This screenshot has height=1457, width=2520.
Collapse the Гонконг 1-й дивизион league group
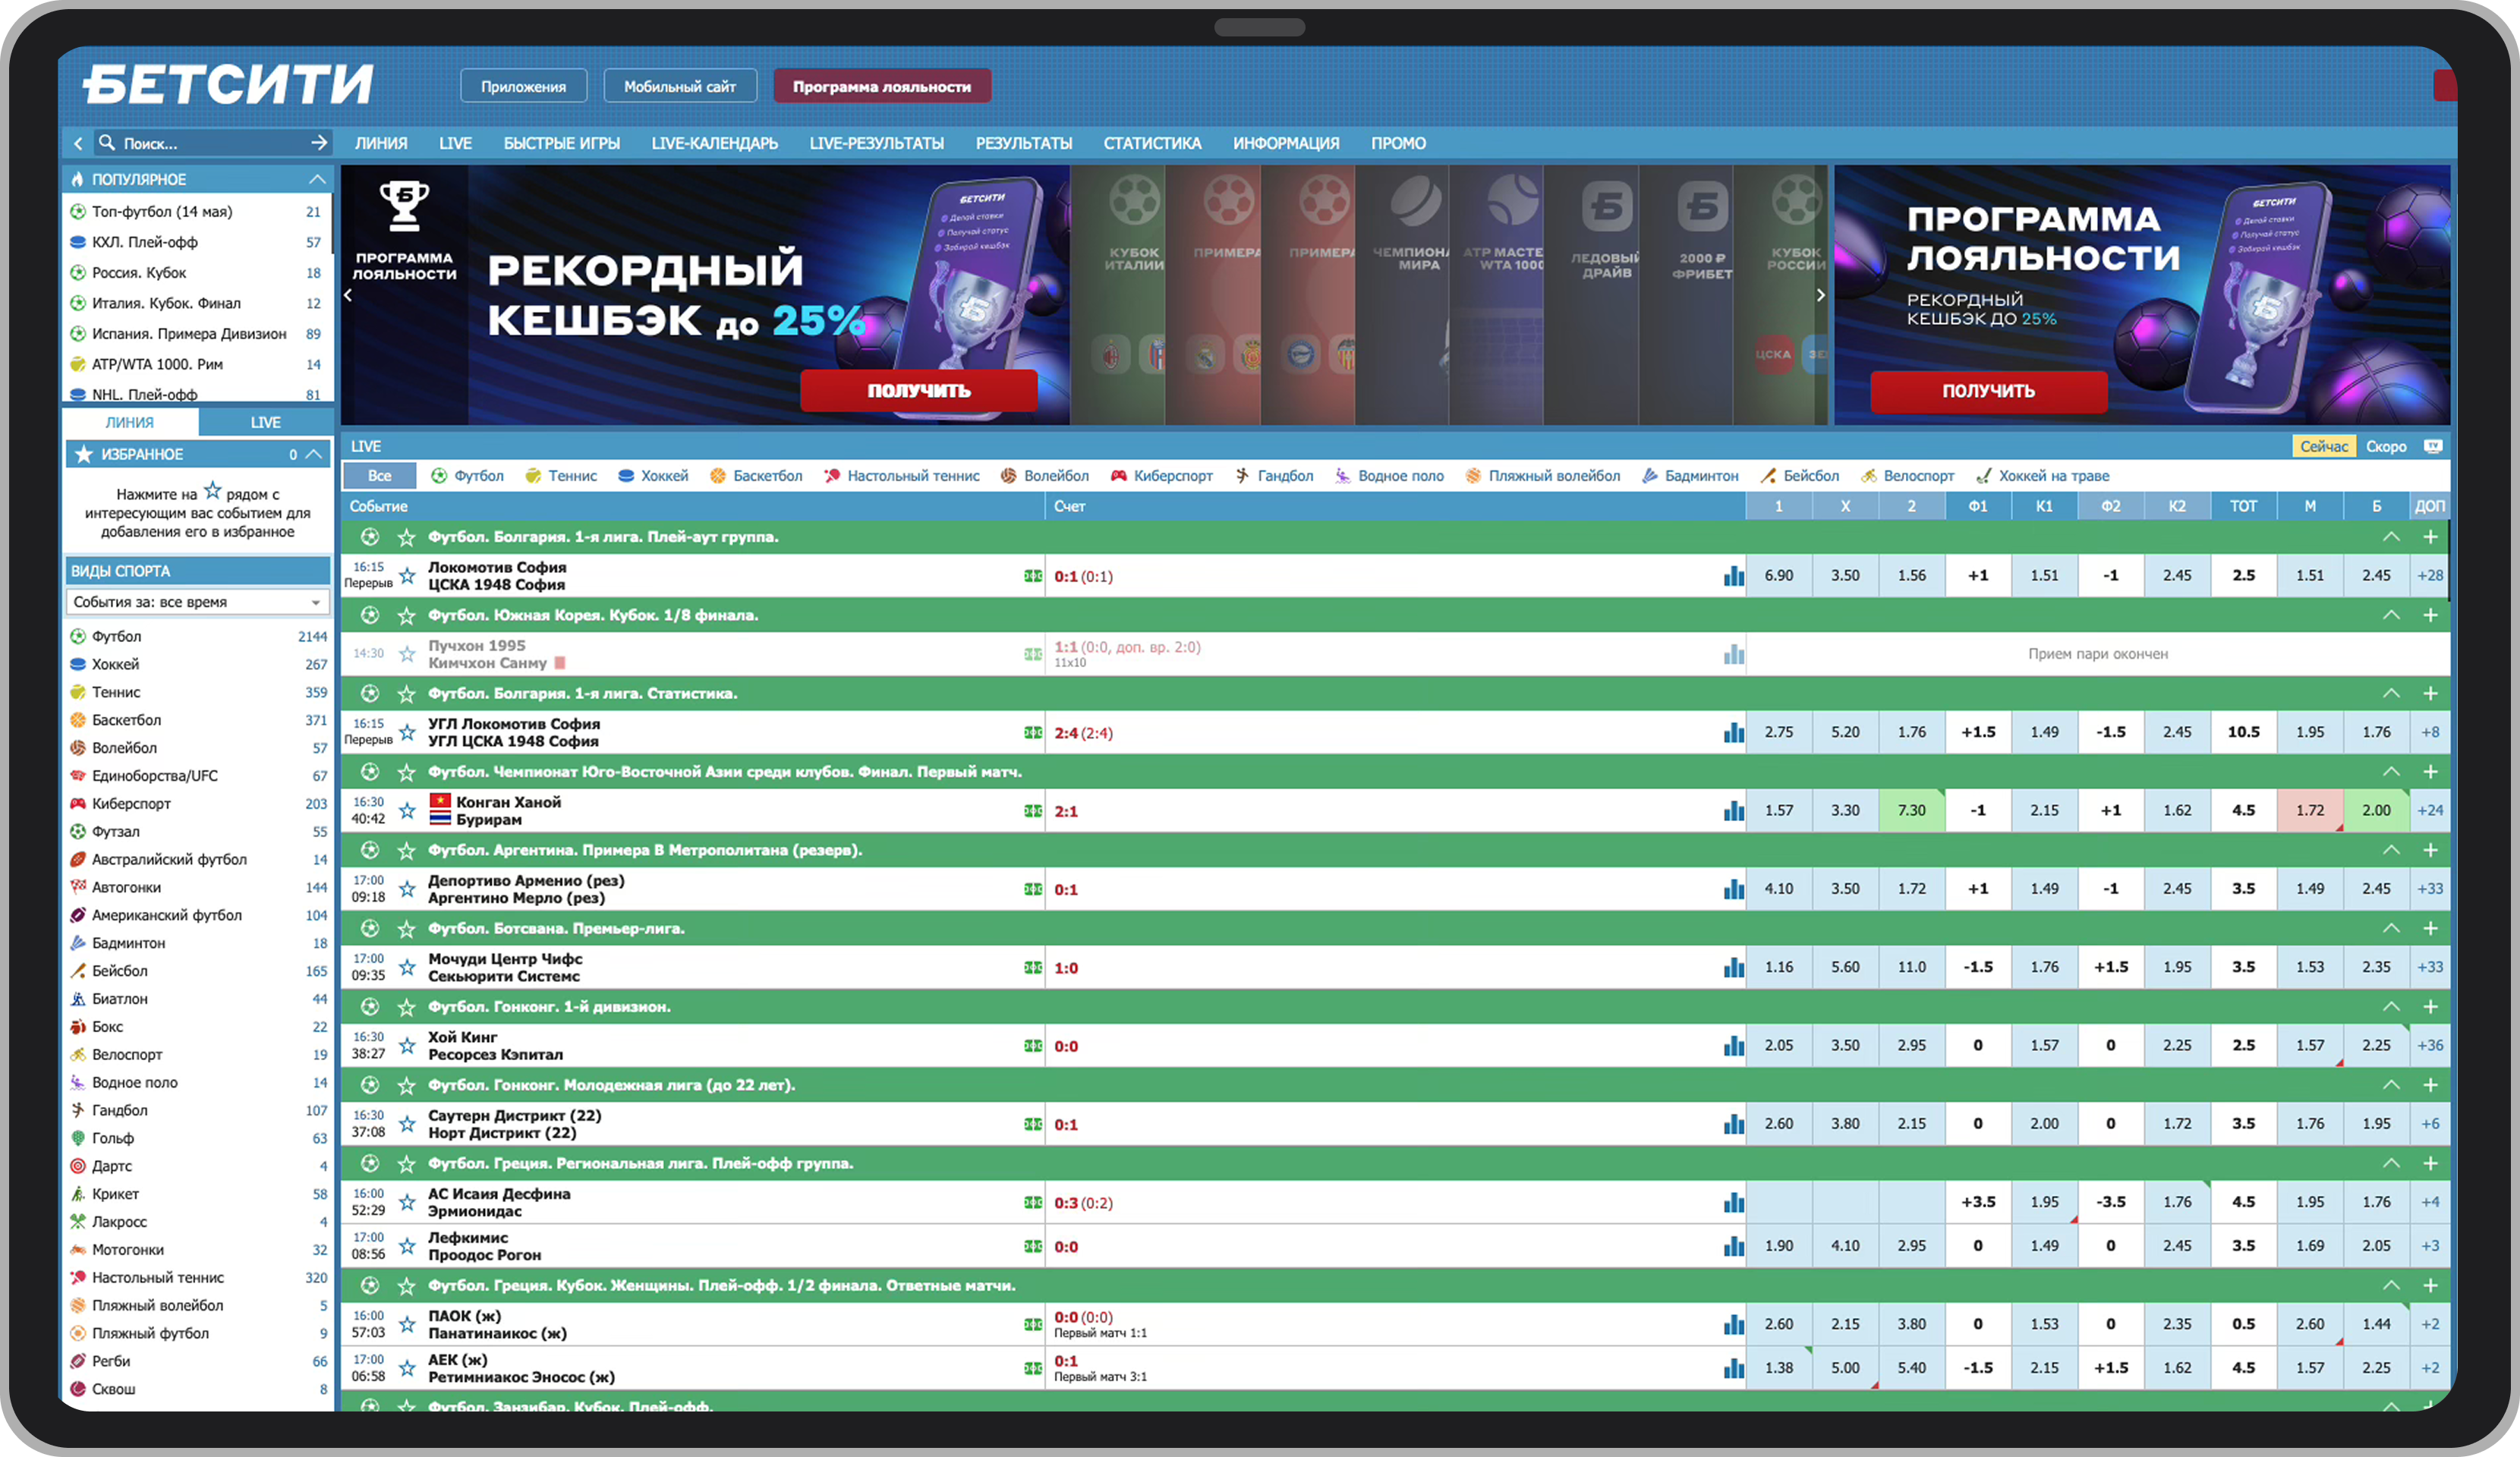click(x=2390, y=1007)
